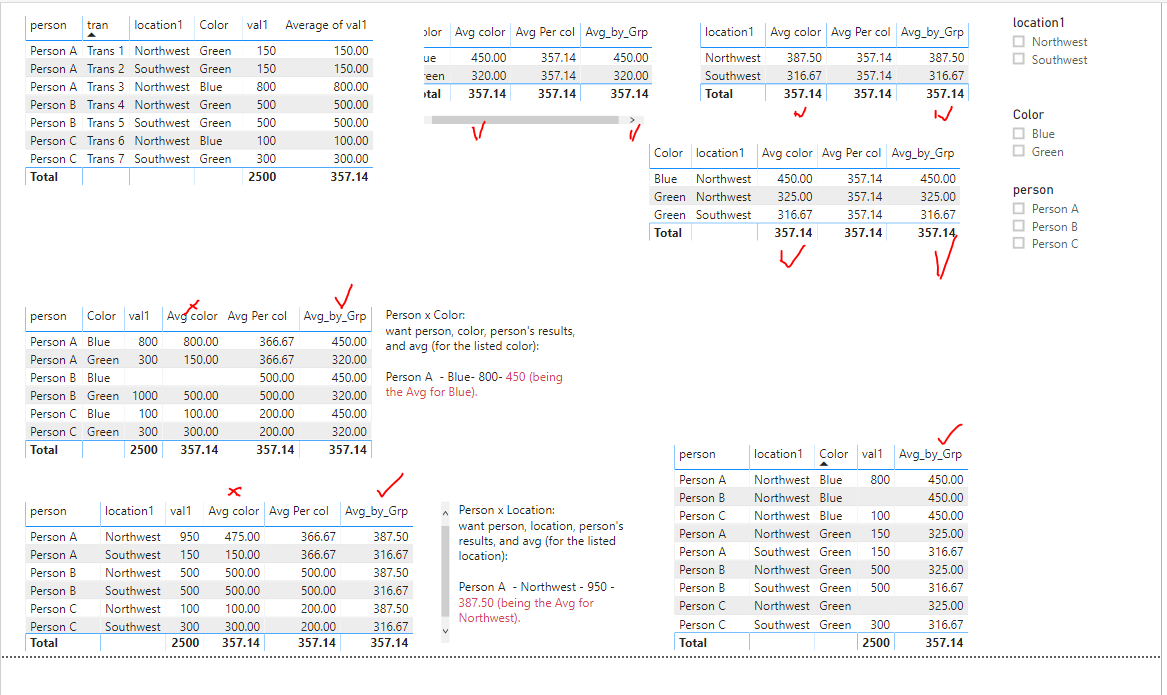Select the 'Person x Location:' text box heading

(x=506, y=510)
